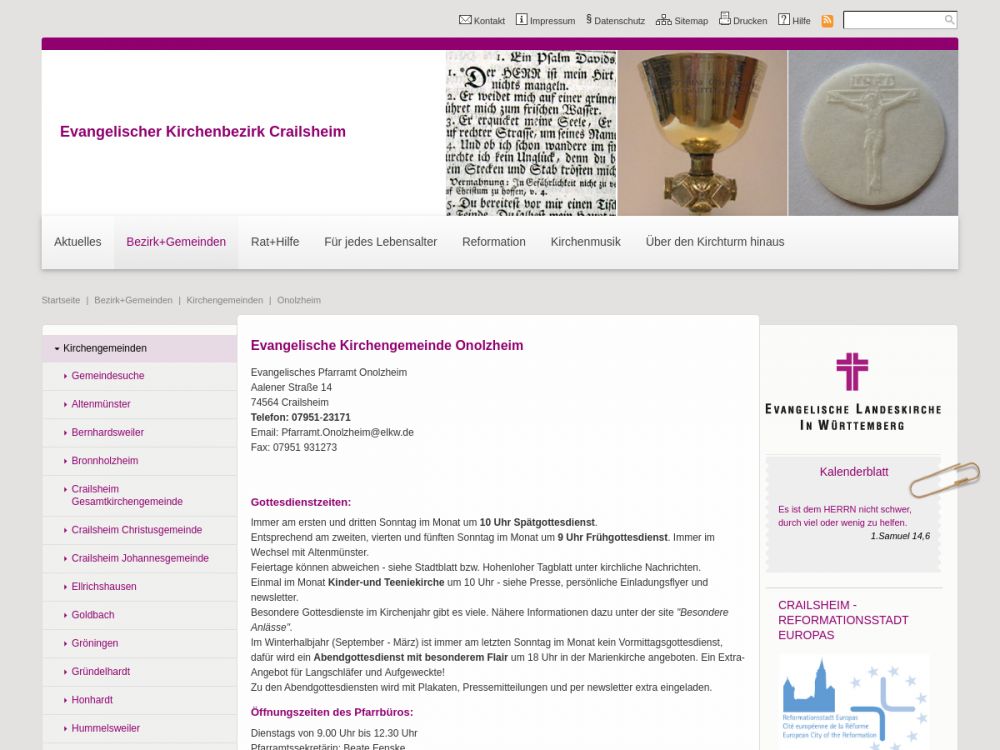1000x750 pixels.
Task: Click the Kontakt envelope icon
Action: click(x=465, y=20)
